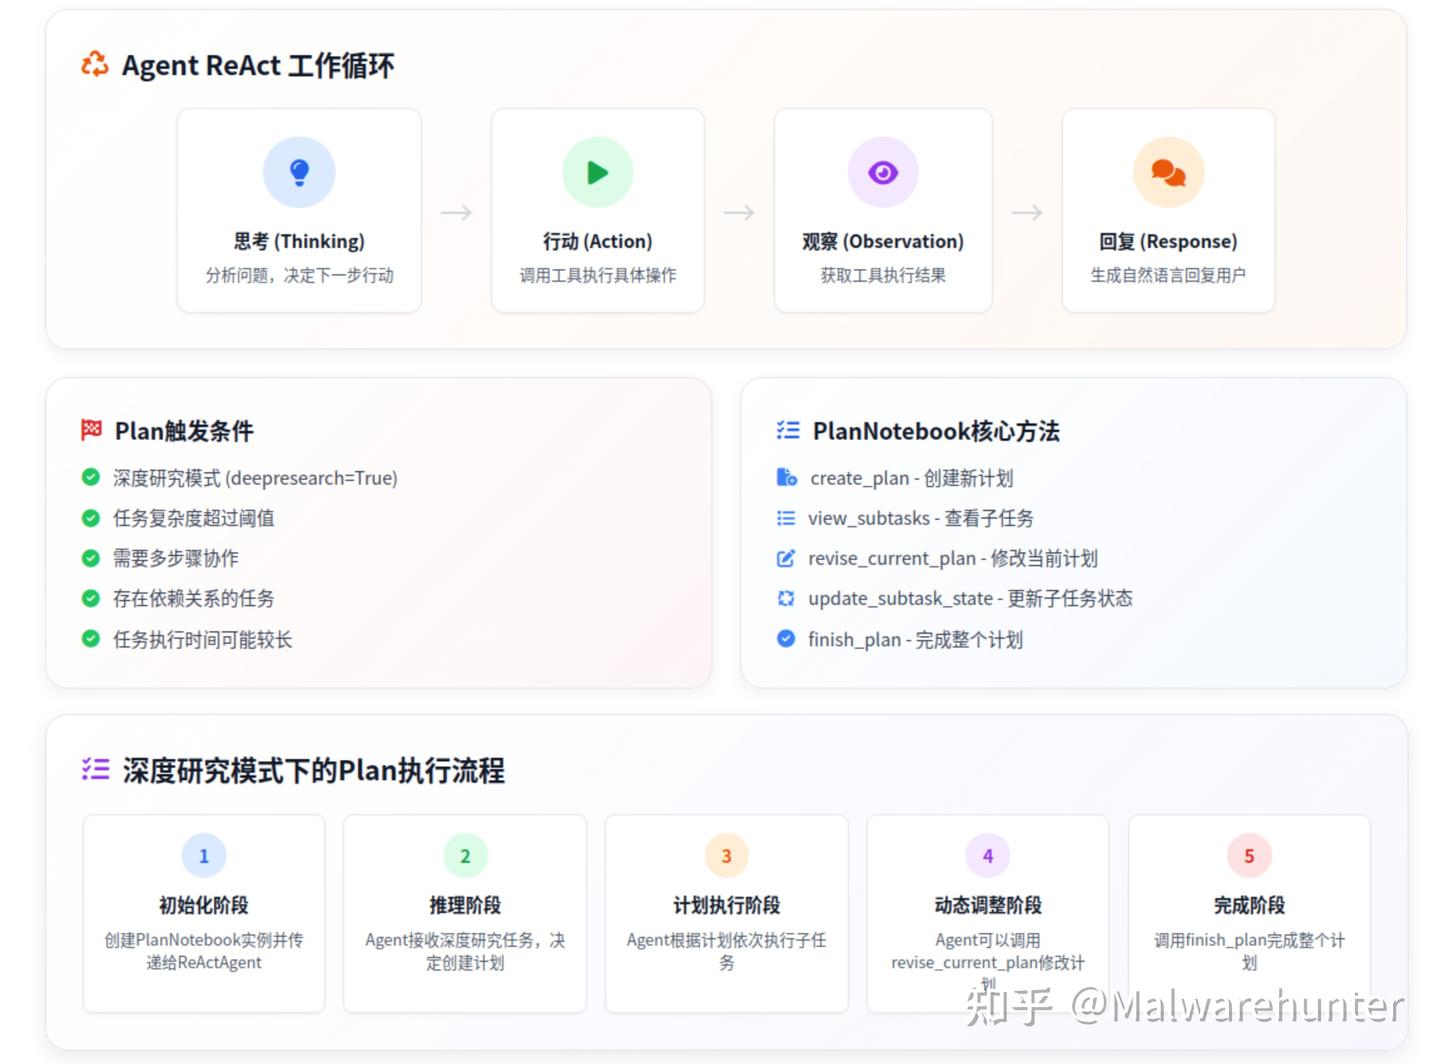Select the 回复 (Response) card title
Screen dimensions: 1440x1064
[x=1168, y=241]
